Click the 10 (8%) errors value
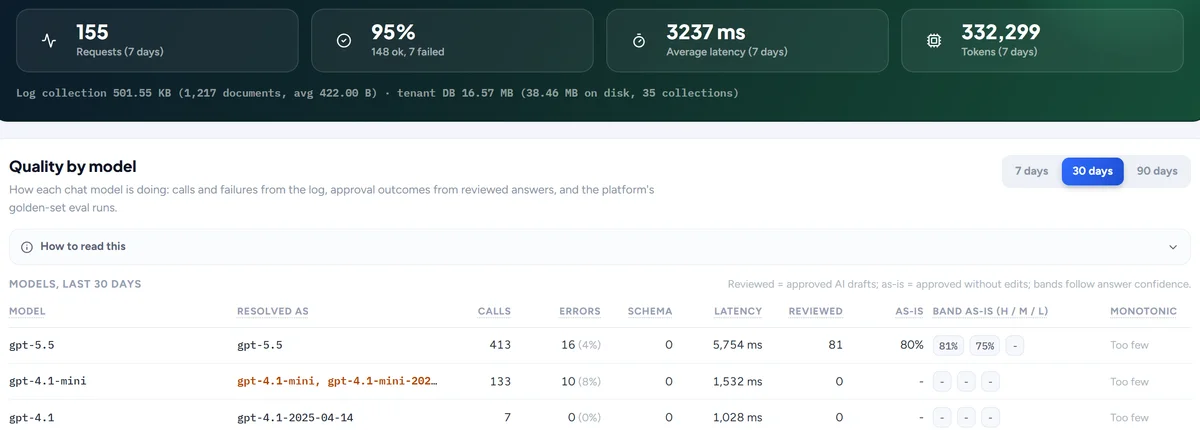 (583, 382)
